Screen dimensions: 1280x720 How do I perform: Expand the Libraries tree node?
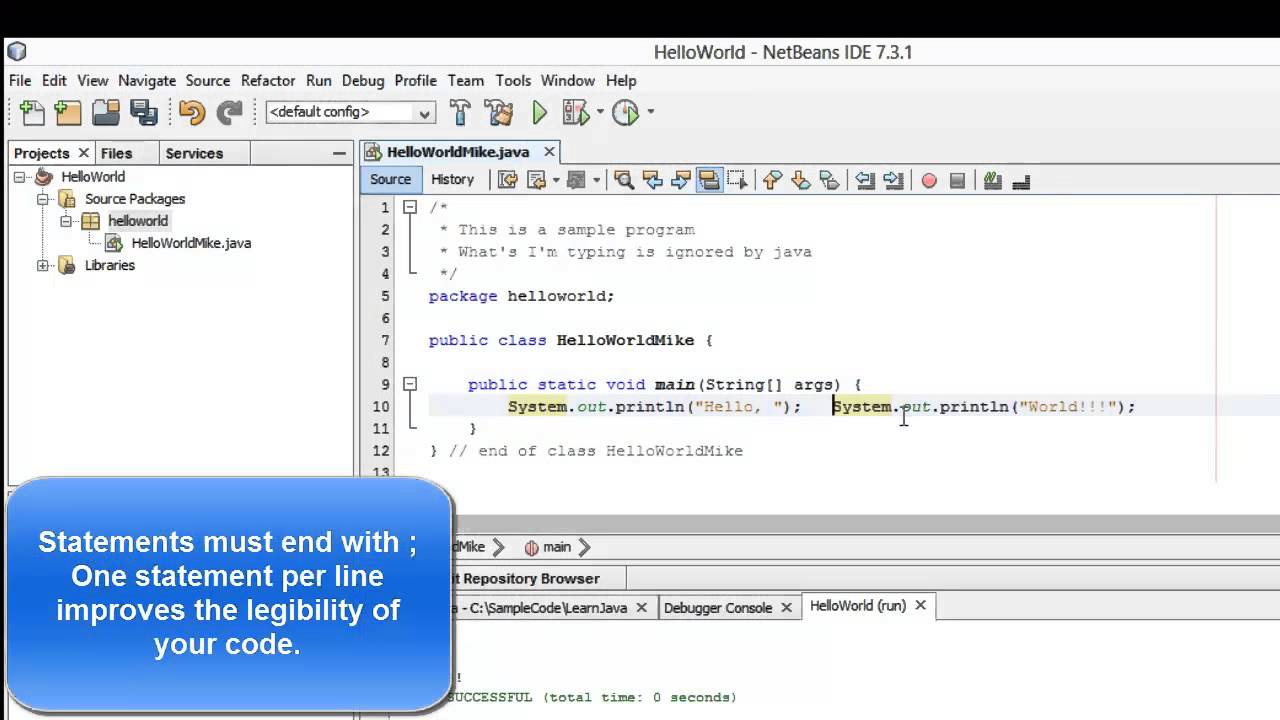43,265
